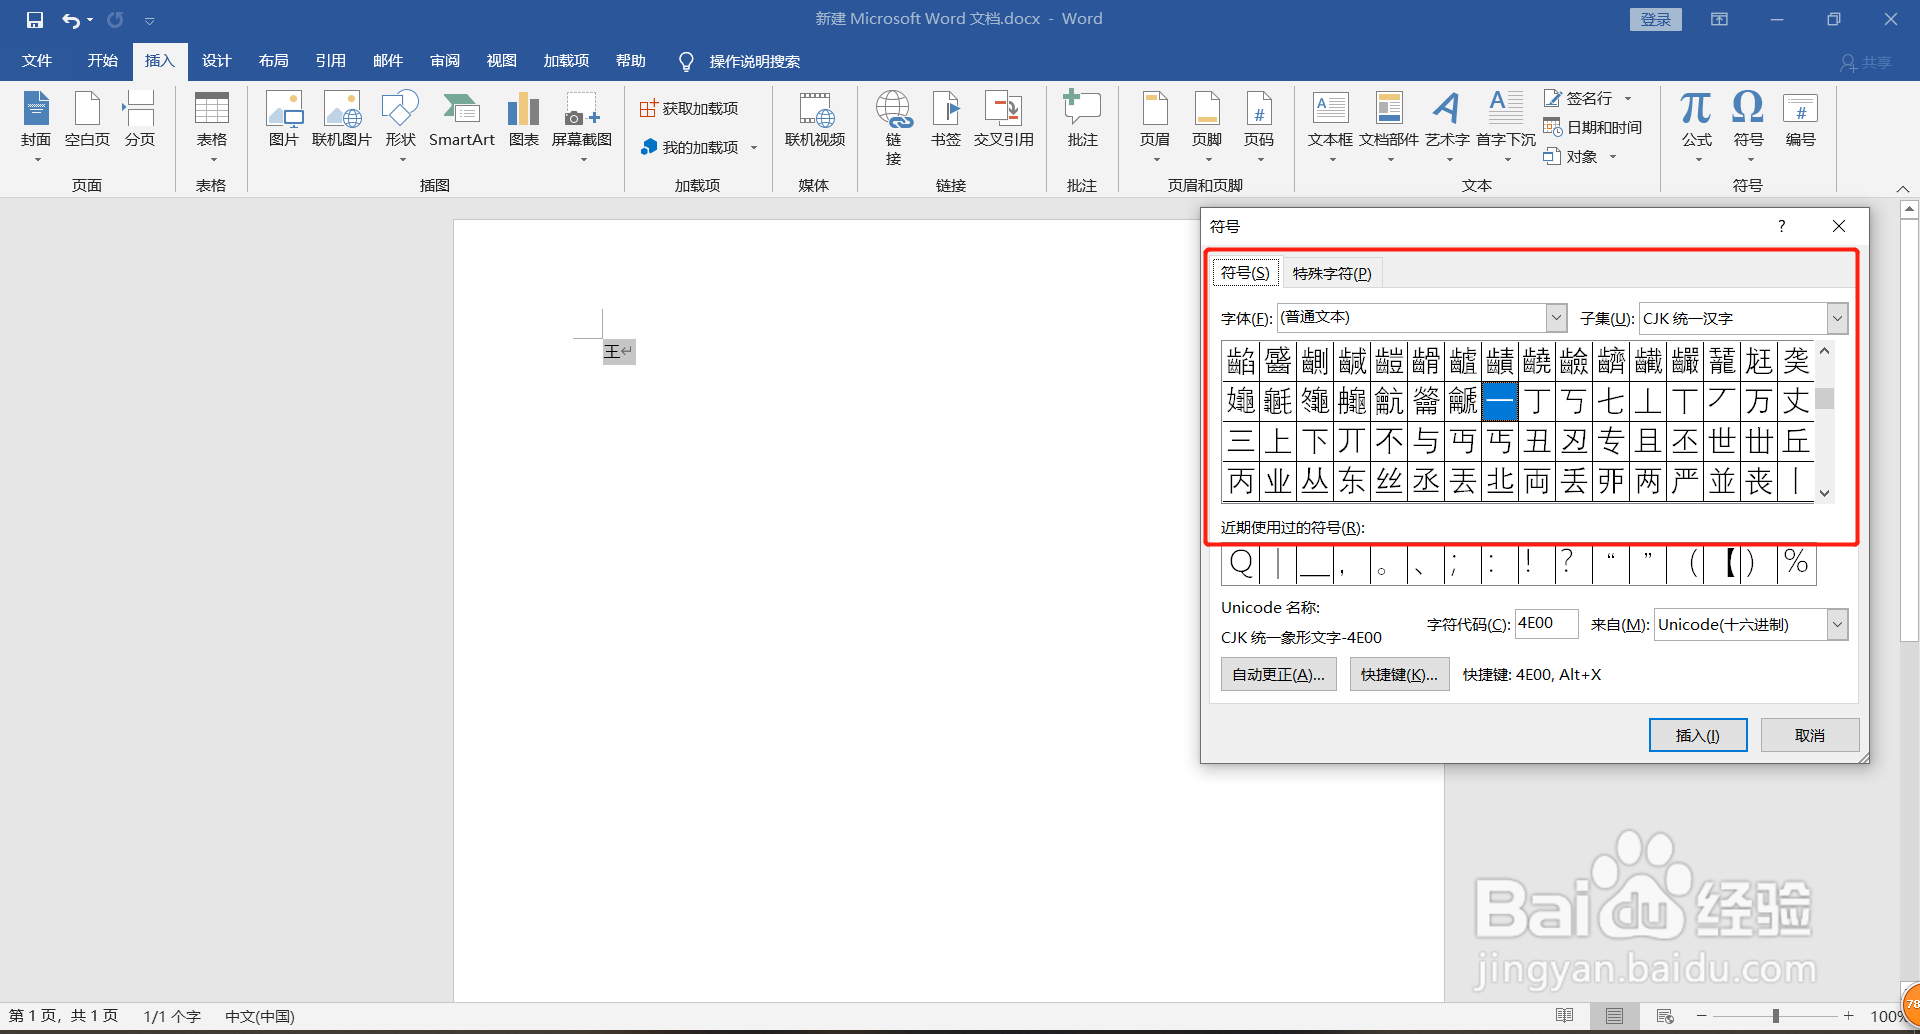Insert an equation (公式)
This screenshot has width=1920, height=1034.
point(1696,125)
